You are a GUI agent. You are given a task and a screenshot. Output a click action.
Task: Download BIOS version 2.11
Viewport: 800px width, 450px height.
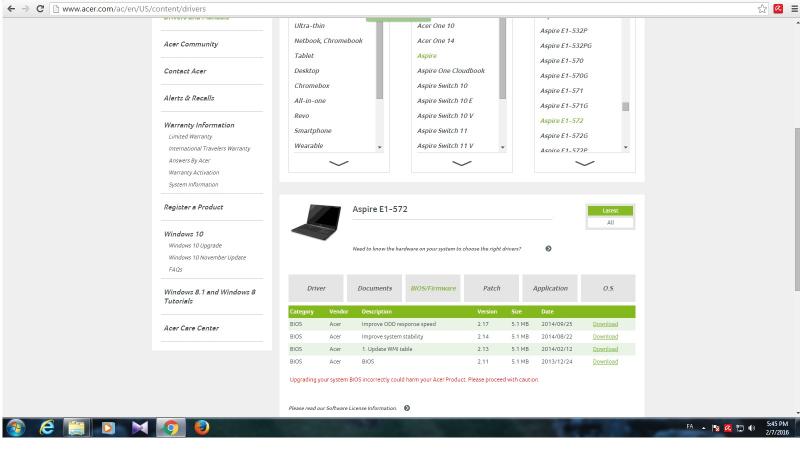605,362
